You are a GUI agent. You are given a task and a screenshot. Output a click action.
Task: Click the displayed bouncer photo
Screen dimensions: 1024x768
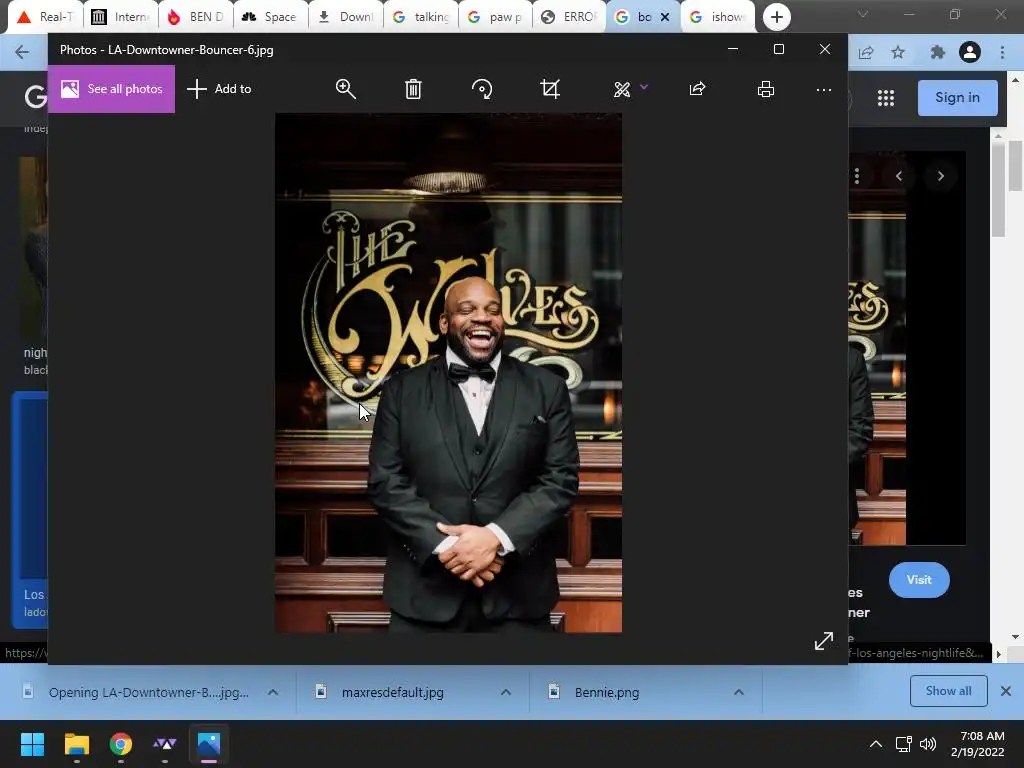[x=448, y=373]
